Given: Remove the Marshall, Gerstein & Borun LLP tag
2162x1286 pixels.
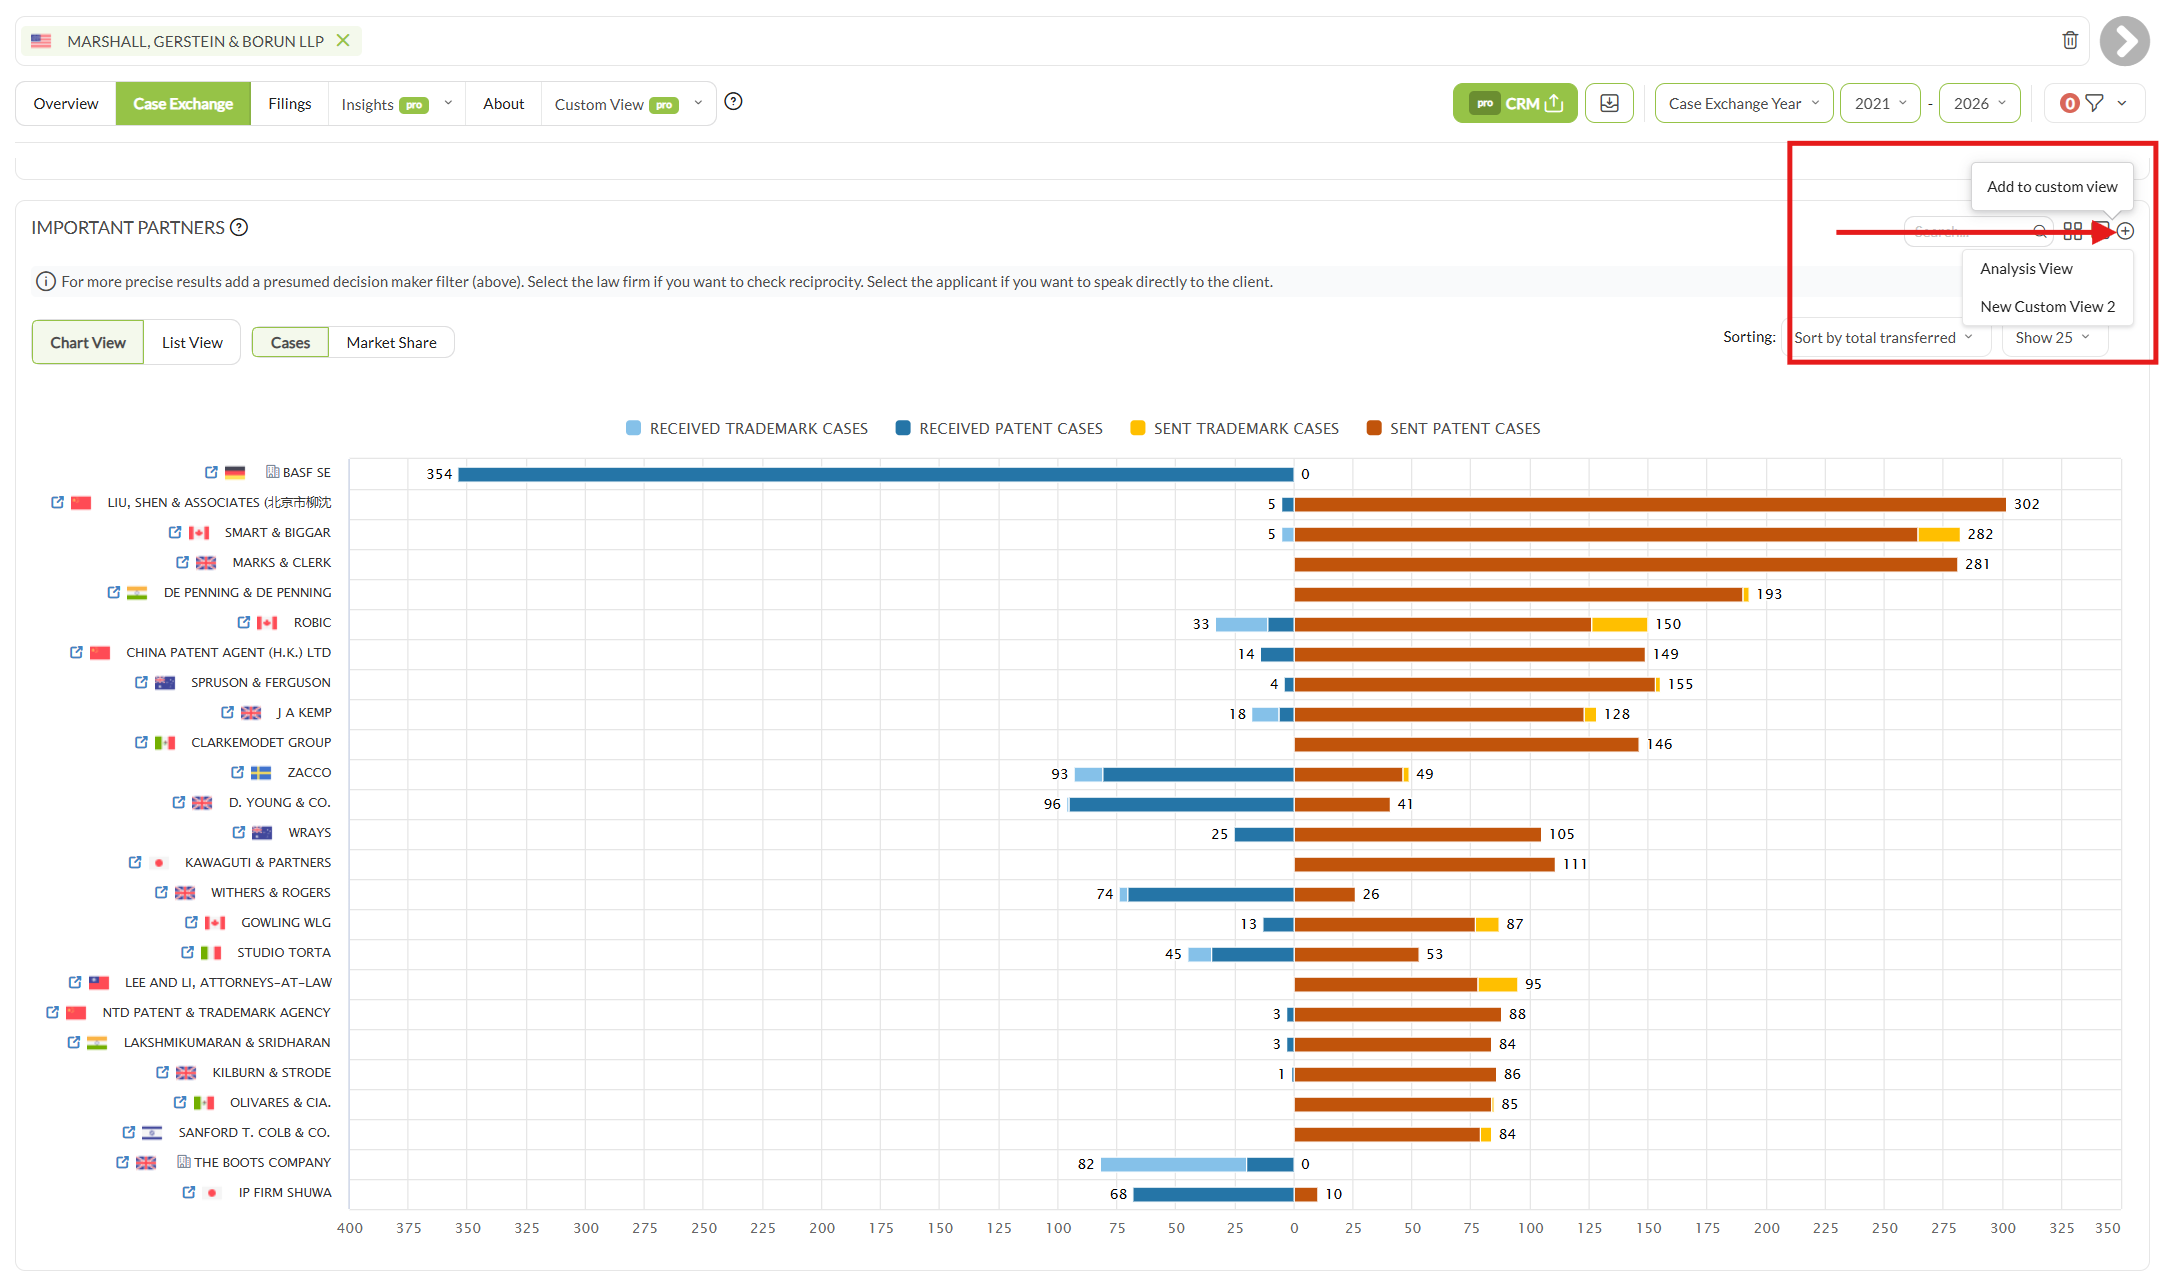Looking at the screenshot, I should pos(343,40).
